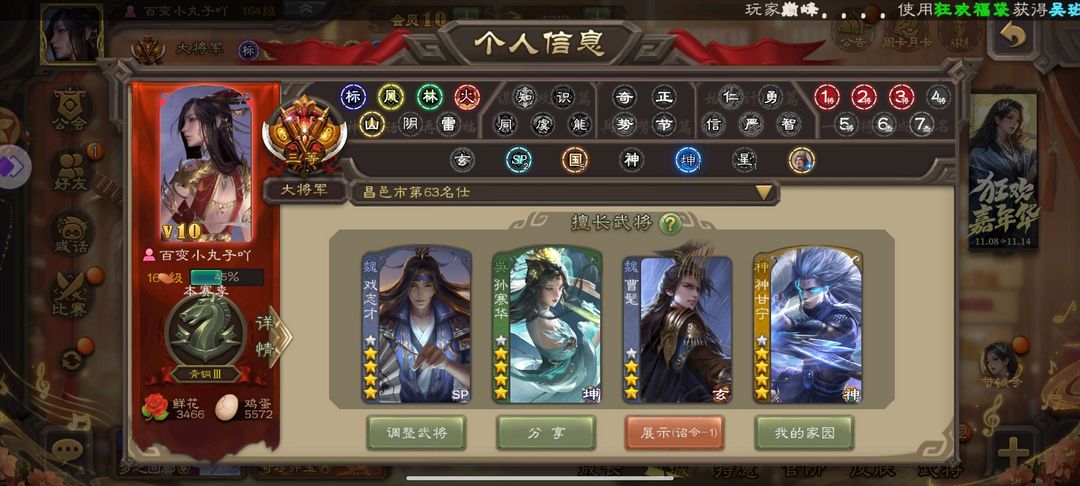The width and height of the screenshot is (1080, 486).
Task: Click the 调整武将 button
Action: tap(416, 433)
